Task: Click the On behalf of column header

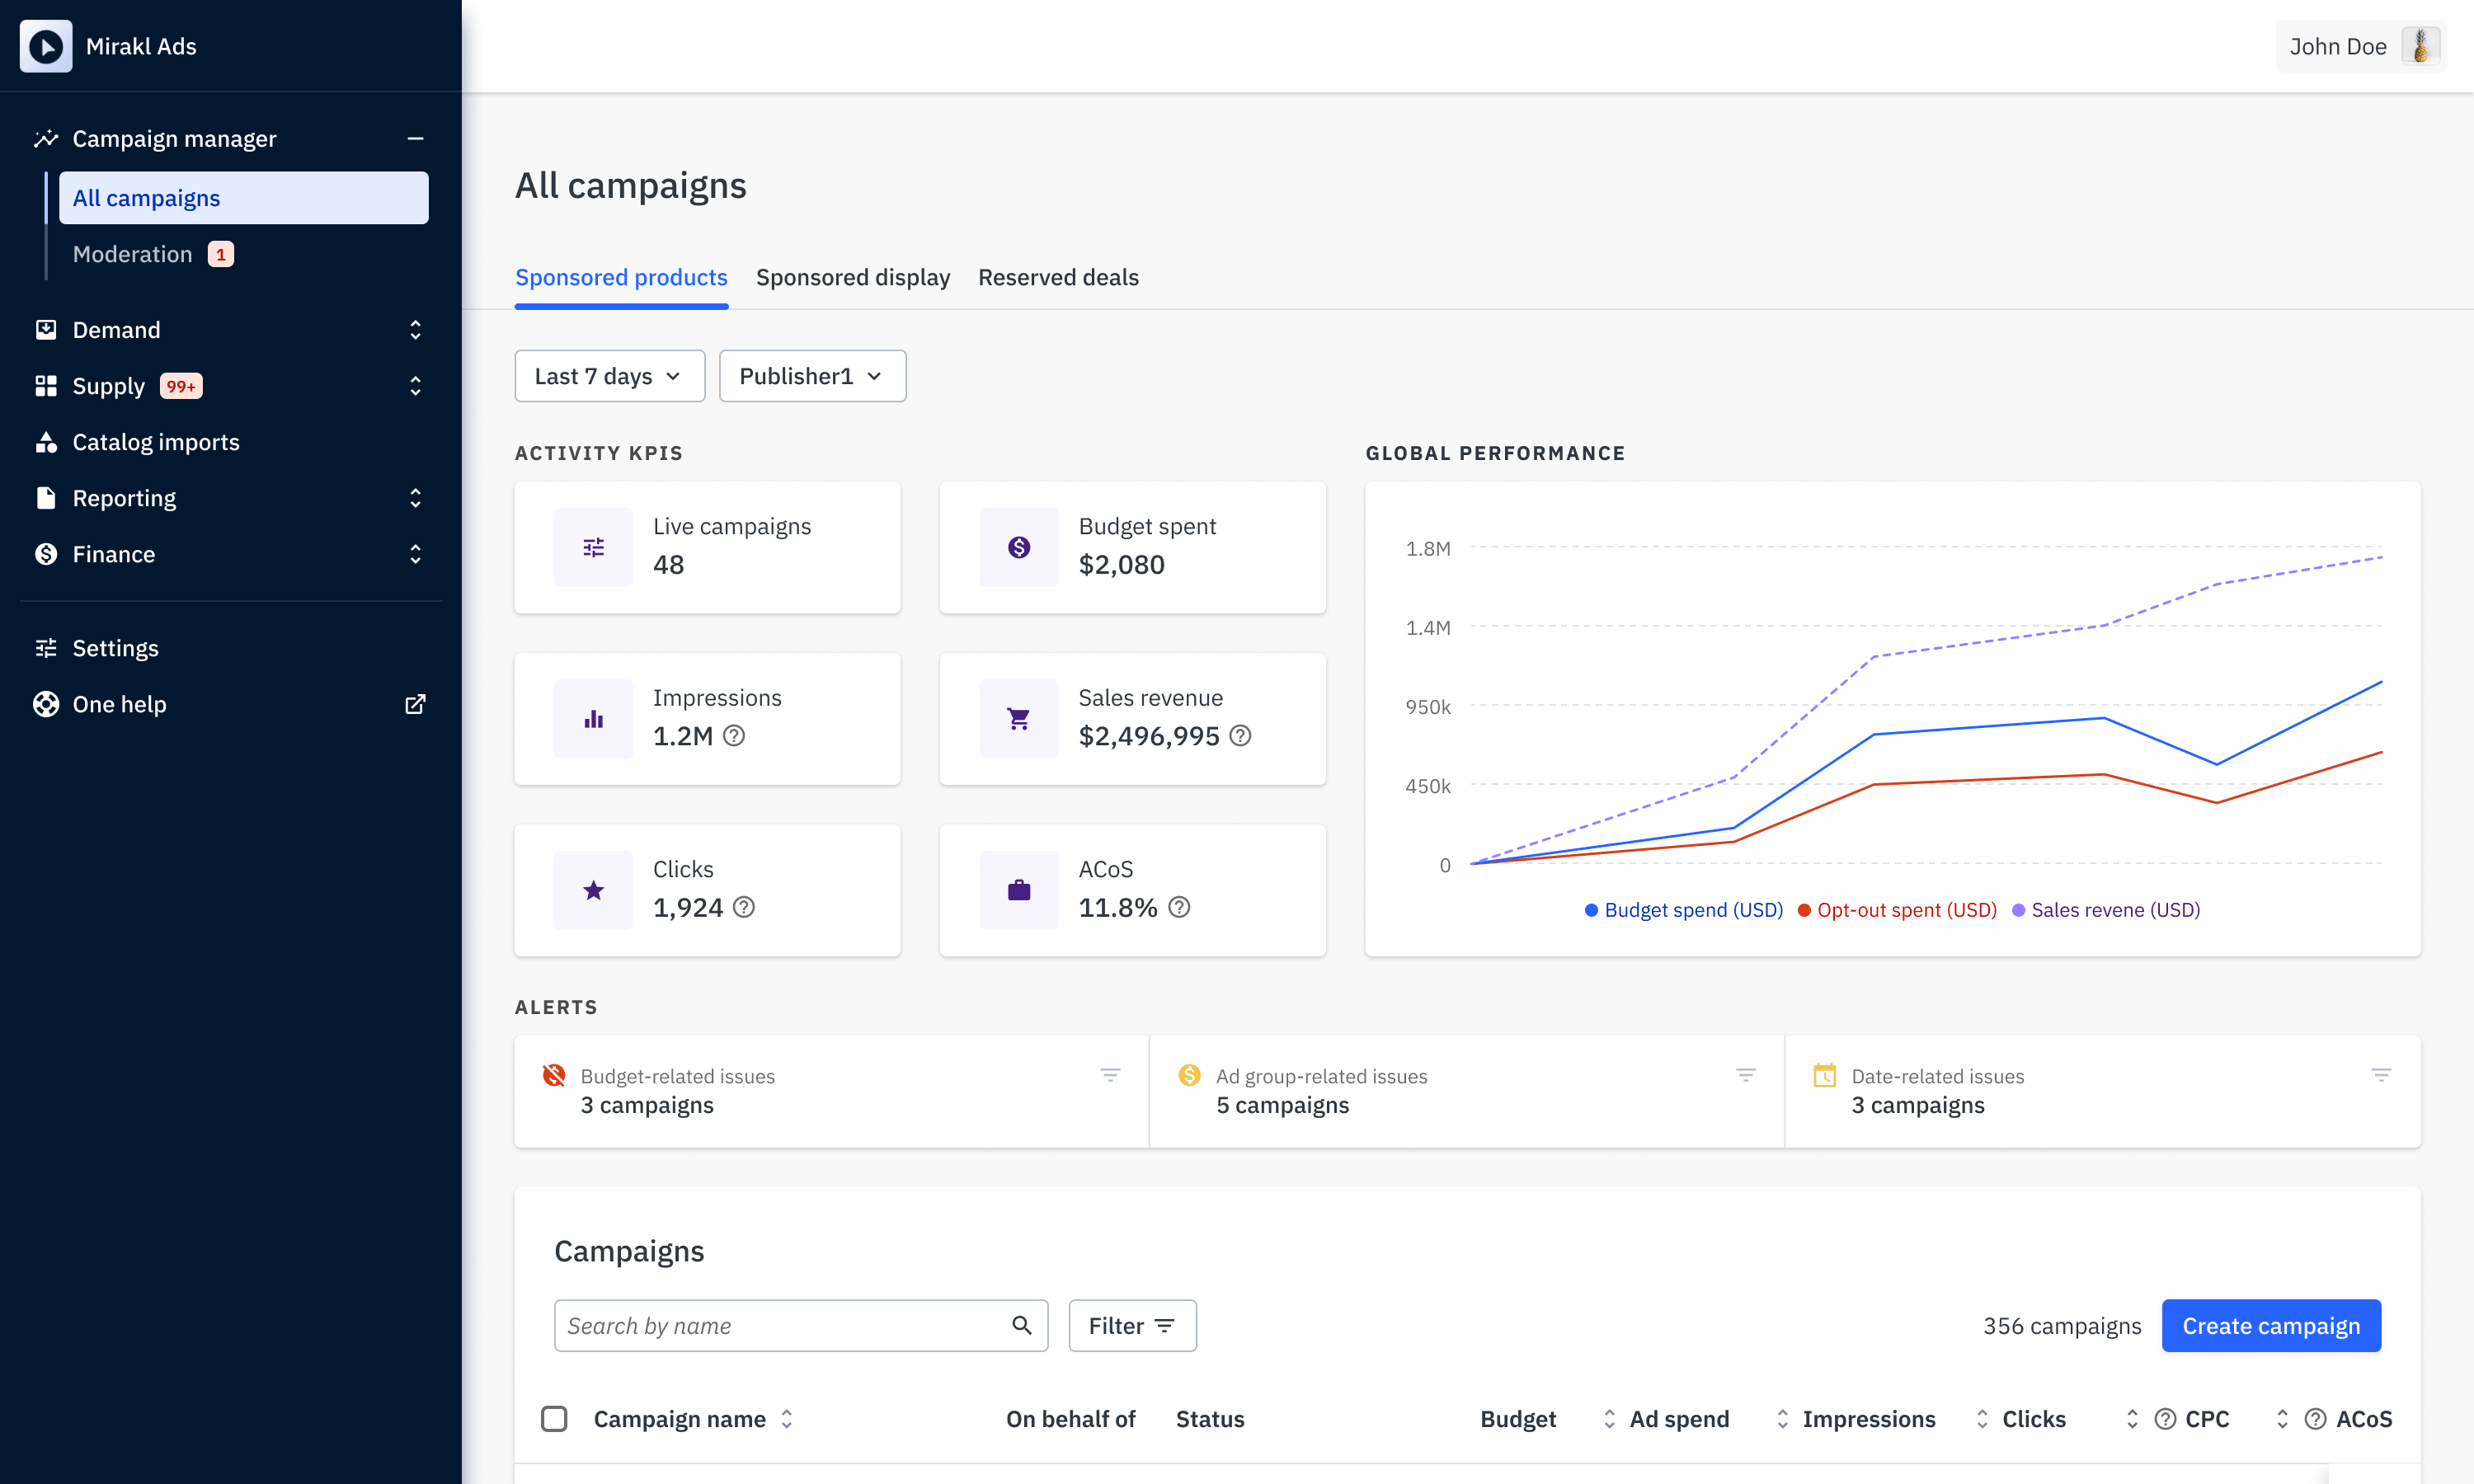Action: point(1071,1419)
